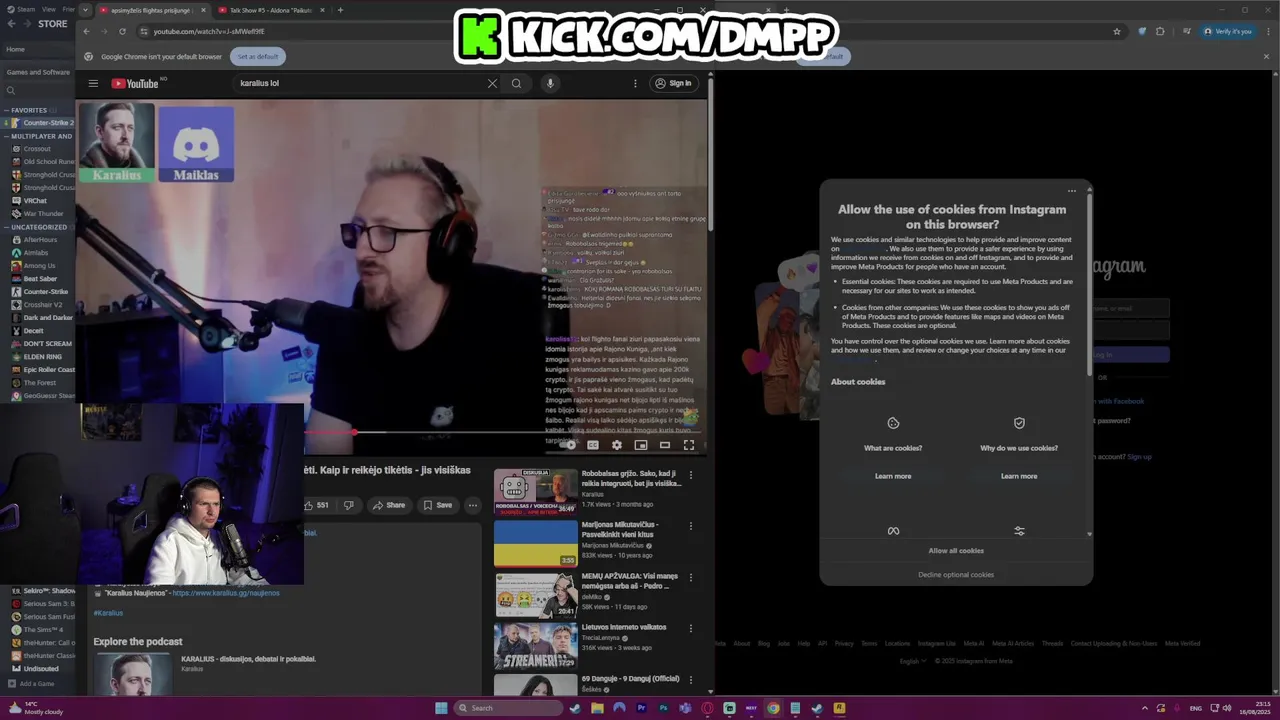Open Steam menu in Steam window
The image size is (1280, 720).
[x=22, y=9]
